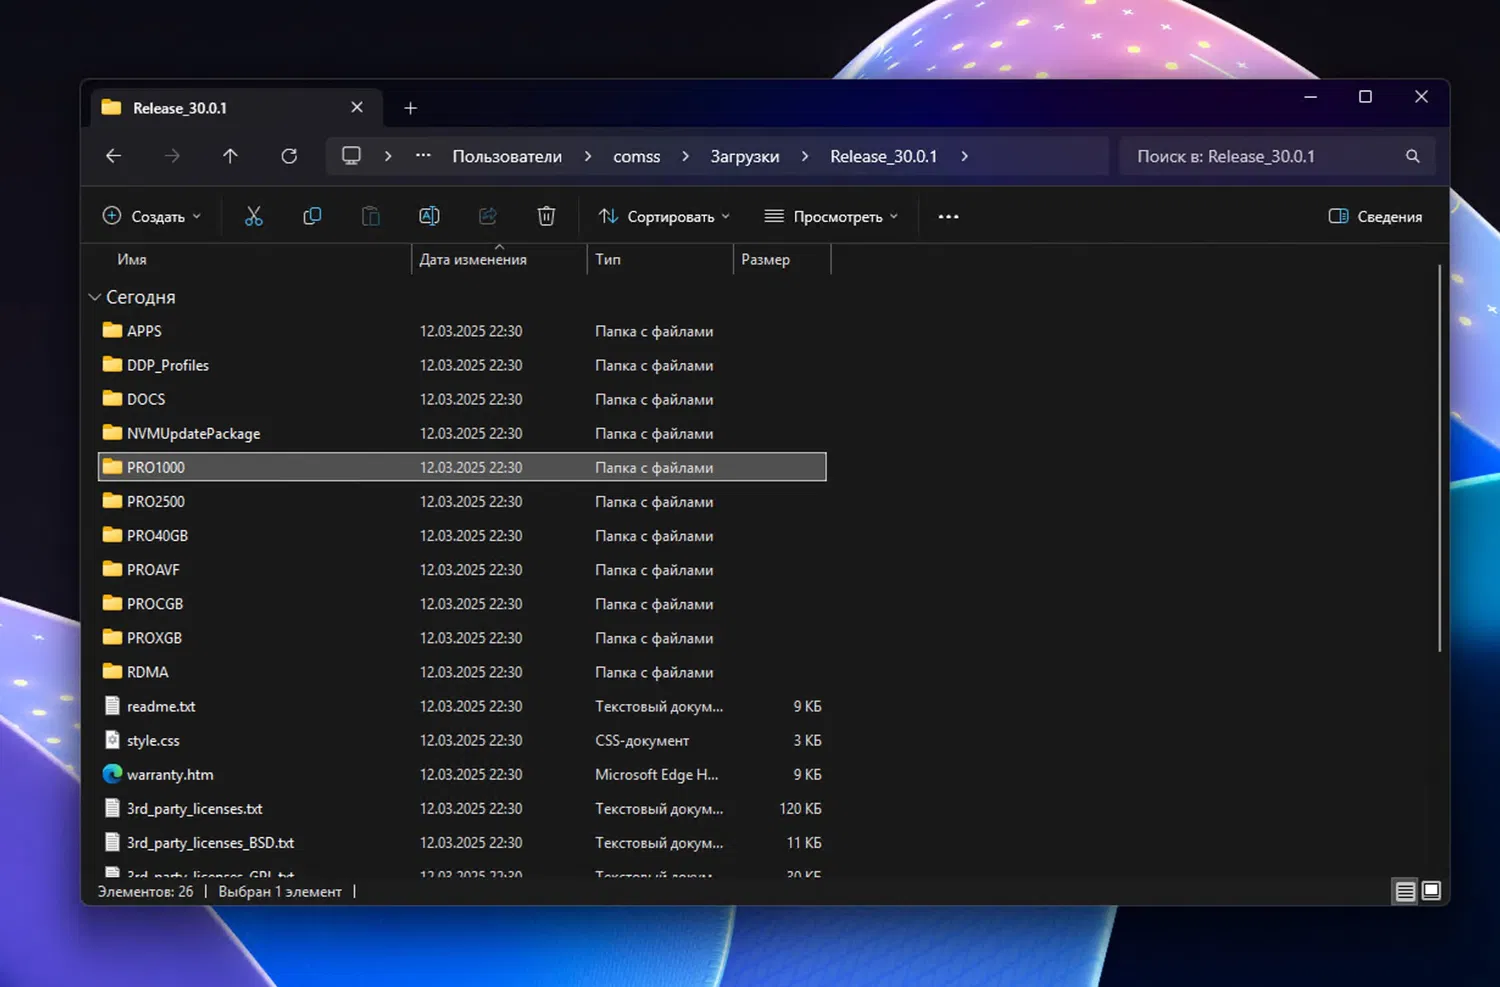This screenshot has height=987, width=1500.
Task: Click Загрузки in the breadcrumb path
Action: pyautogui.click(x=745, y=156)
